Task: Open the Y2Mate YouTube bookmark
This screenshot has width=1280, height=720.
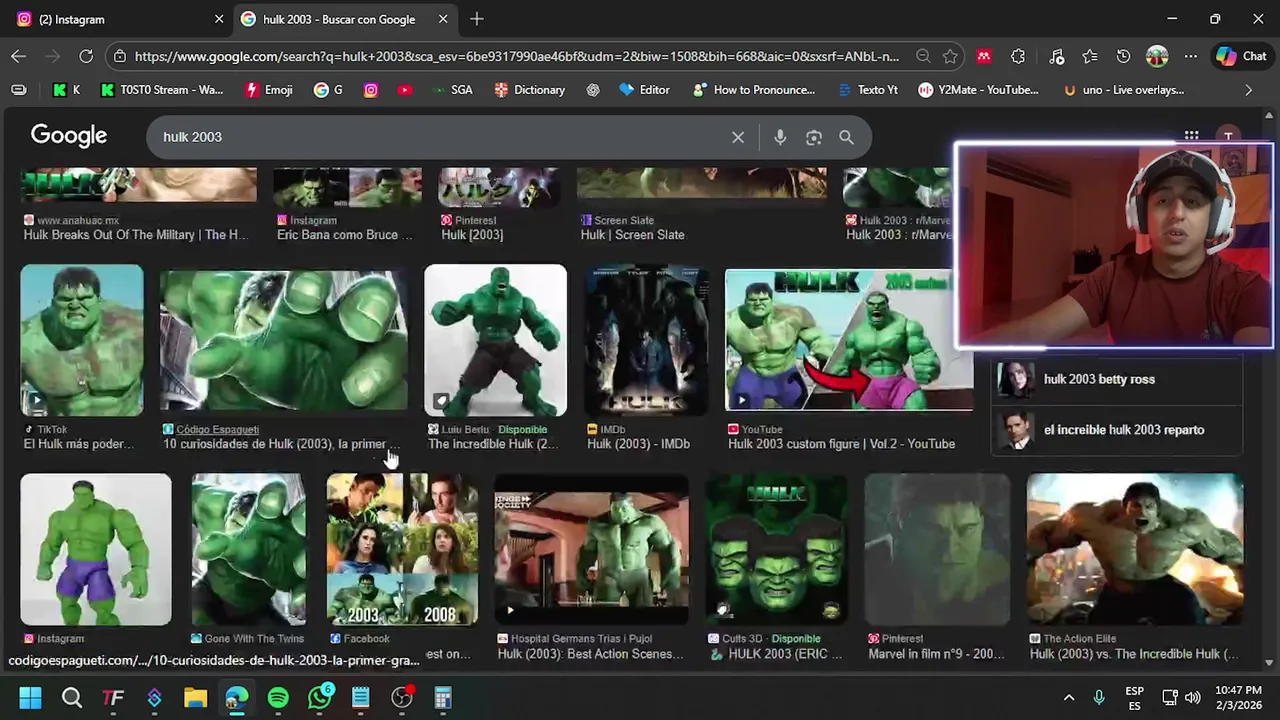Action: pos(979,90)
